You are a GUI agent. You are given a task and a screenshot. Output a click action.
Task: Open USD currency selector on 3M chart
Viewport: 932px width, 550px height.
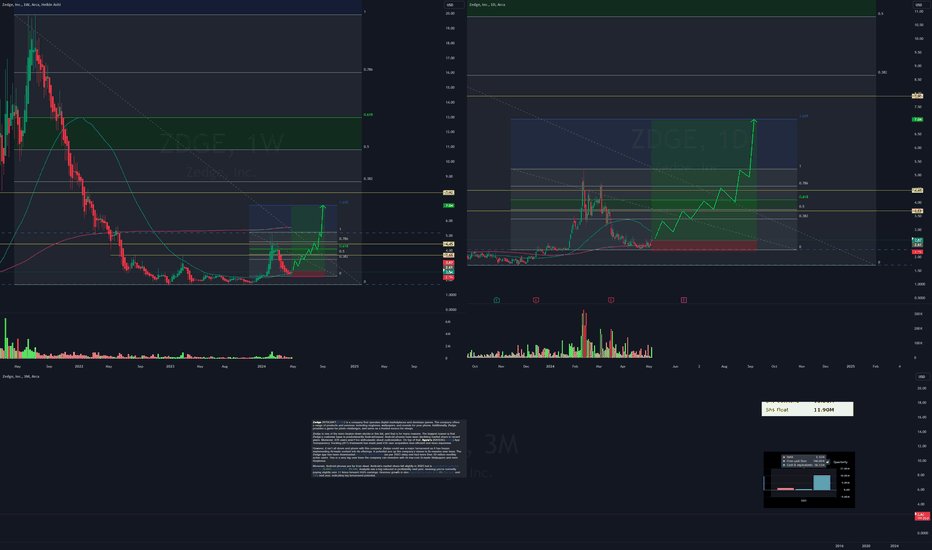point(921,376)
